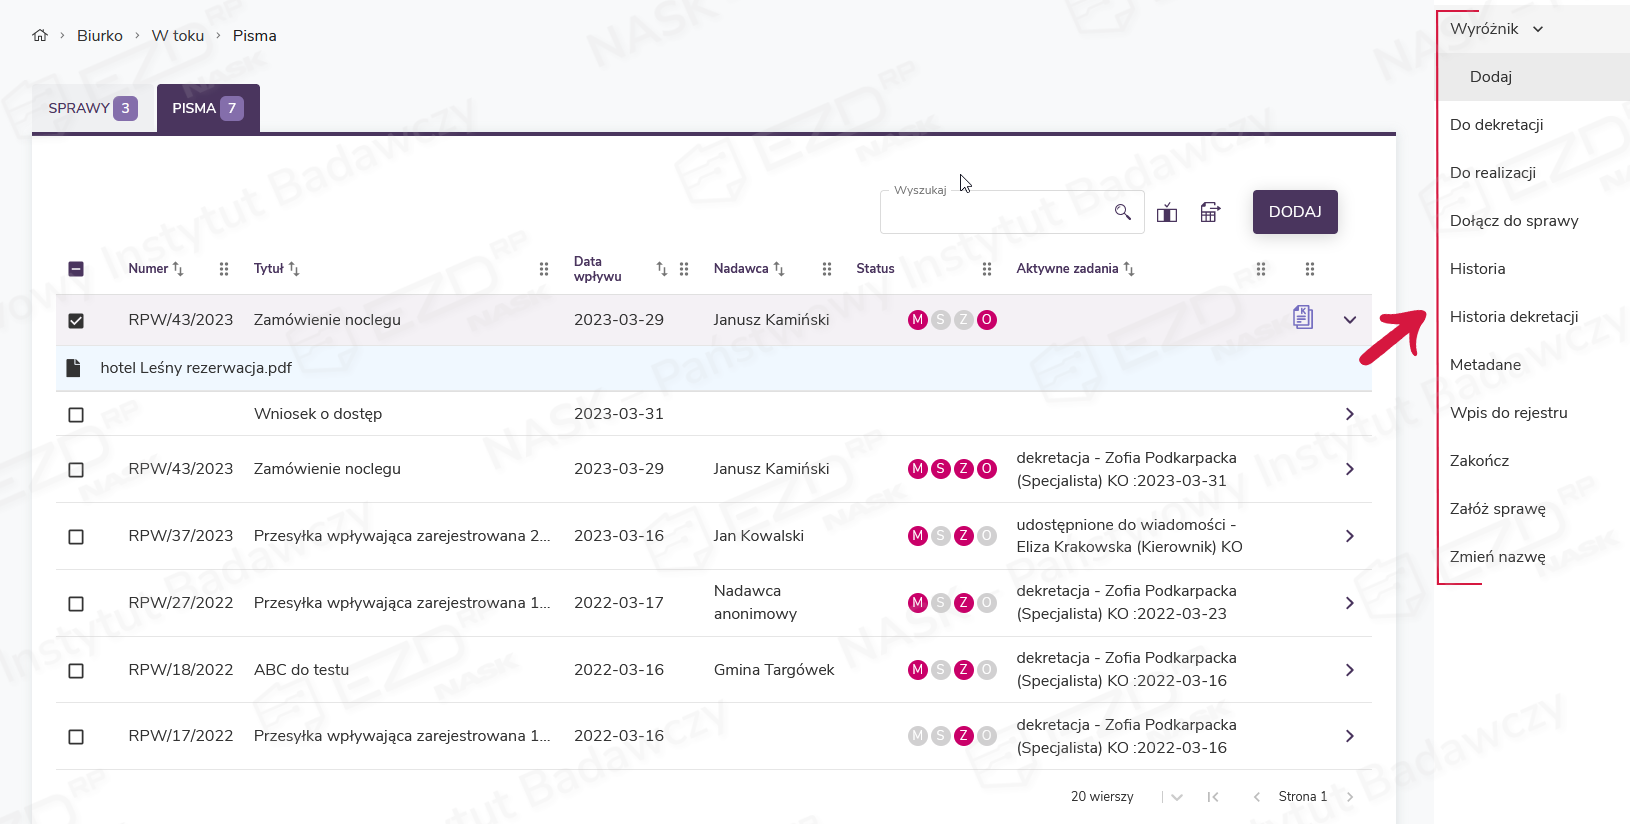Toggle the select-all header checkbox
The height and width of the screenshot is (824, 1630).
click(76, 269)
